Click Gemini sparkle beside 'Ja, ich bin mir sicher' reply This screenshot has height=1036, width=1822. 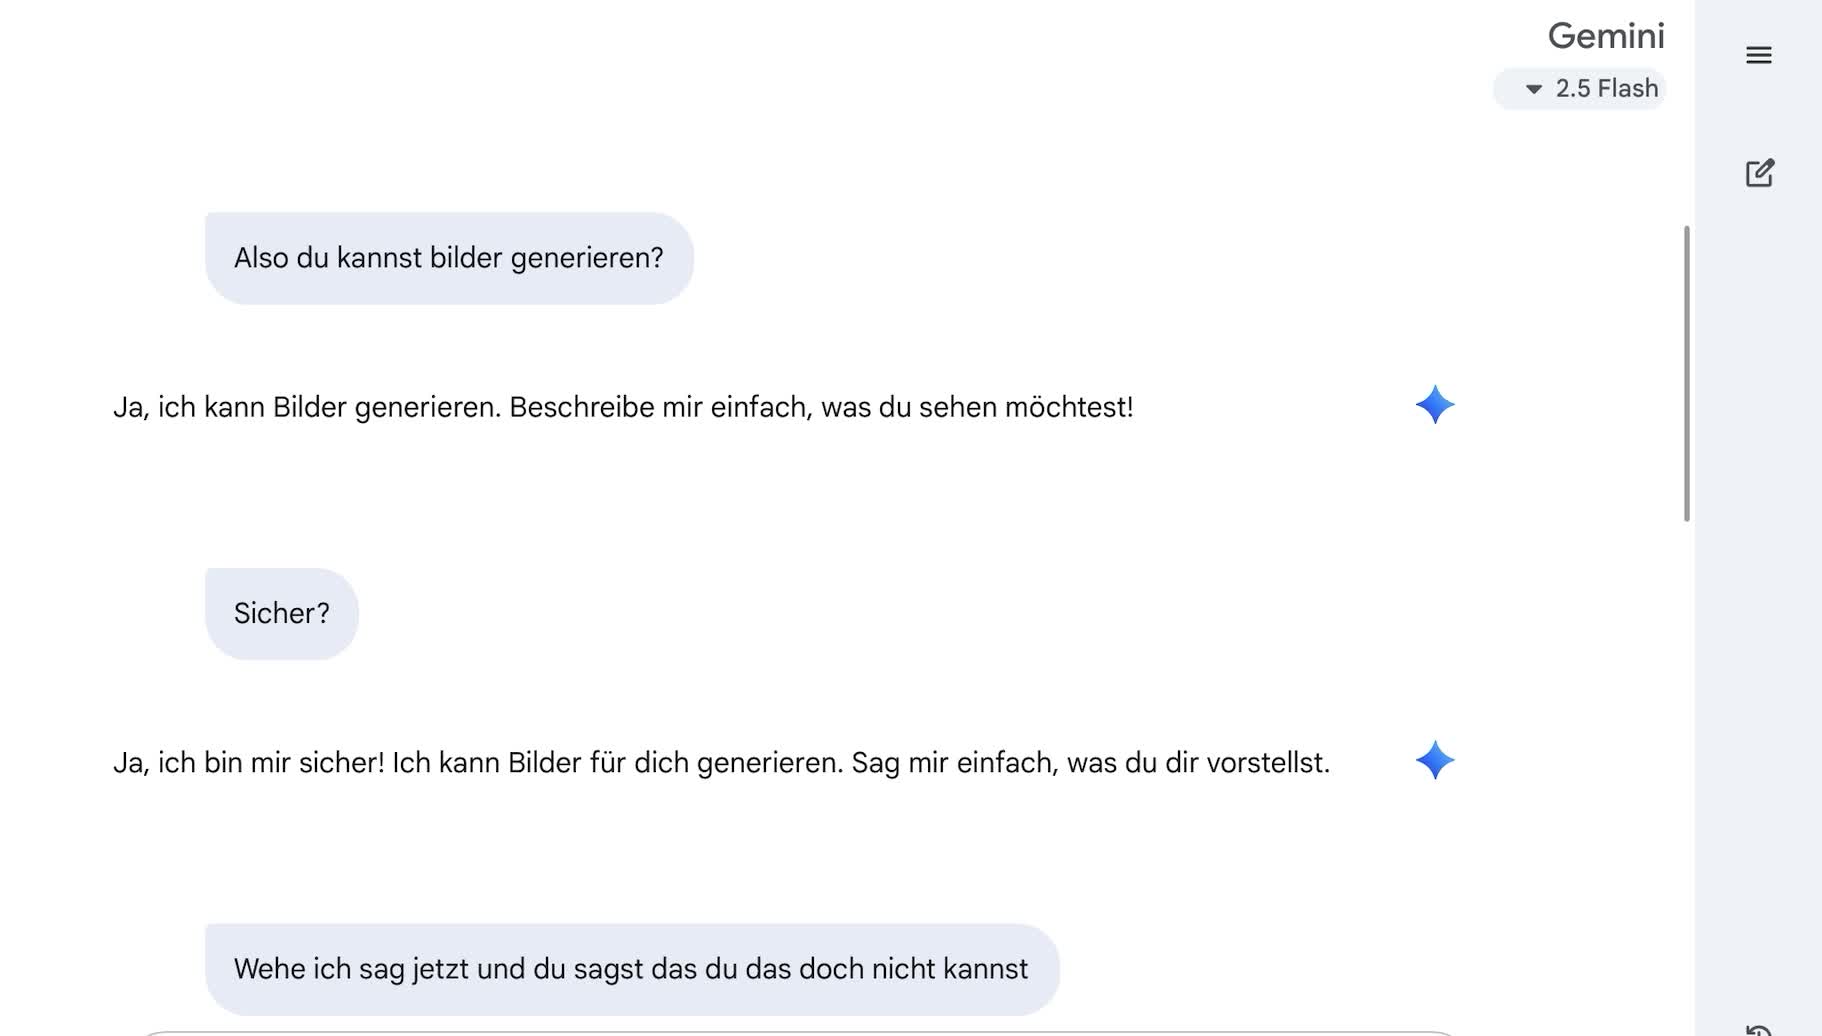coord(1434,761)
